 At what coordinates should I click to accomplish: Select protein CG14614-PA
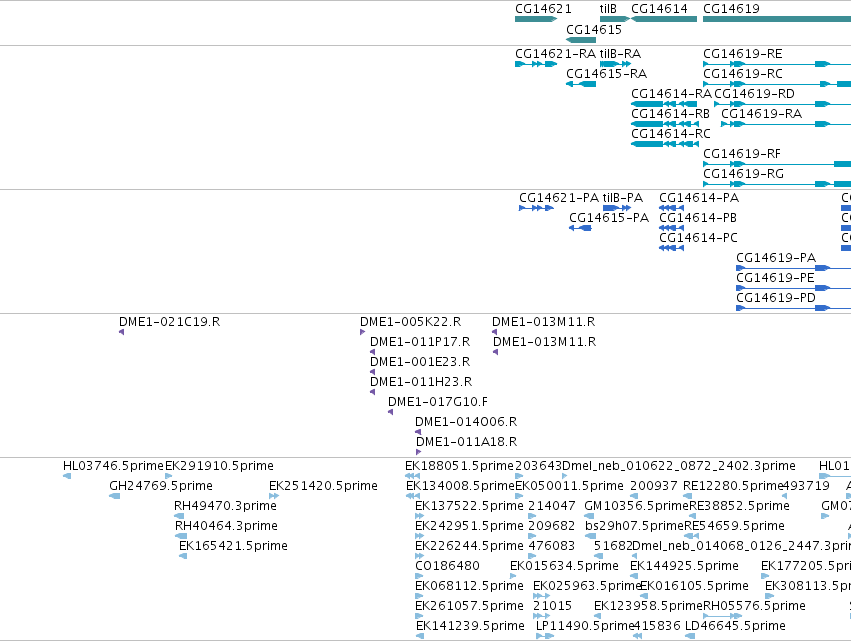(x=671, y=208)
